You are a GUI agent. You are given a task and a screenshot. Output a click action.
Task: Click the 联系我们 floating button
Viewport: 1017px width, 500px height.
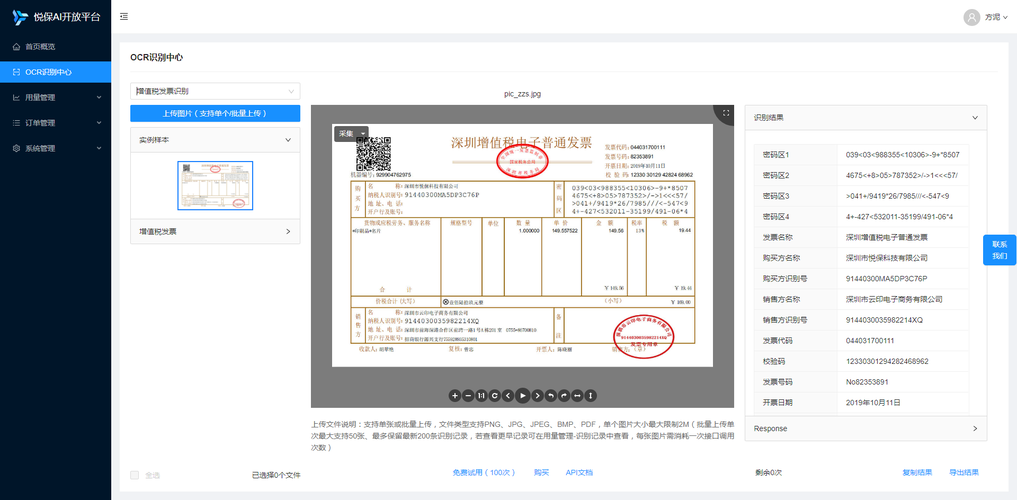(999, 250)
